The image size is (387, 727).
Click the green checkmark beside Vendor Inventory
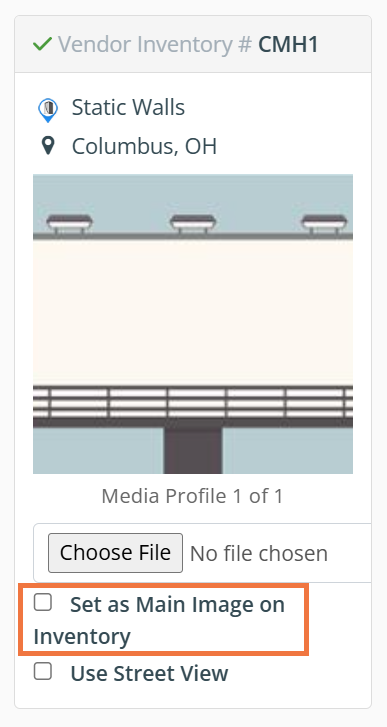[x=42, y=45]
